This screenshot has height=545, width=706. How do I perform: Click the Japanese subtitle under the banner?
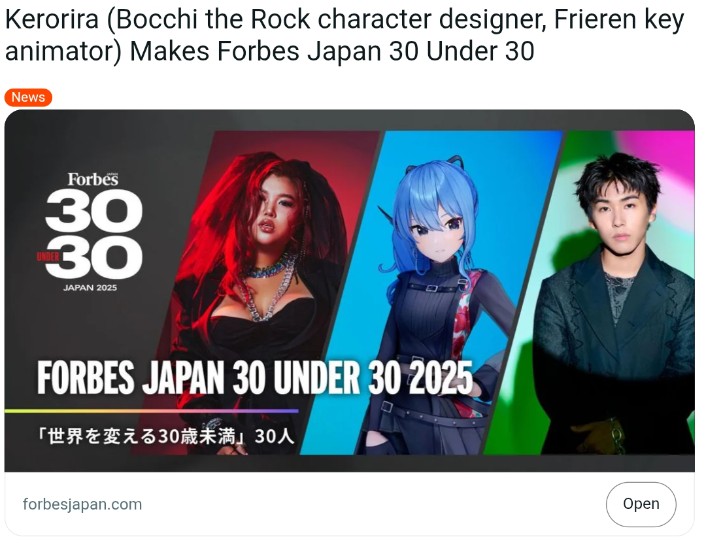point(167,436)
